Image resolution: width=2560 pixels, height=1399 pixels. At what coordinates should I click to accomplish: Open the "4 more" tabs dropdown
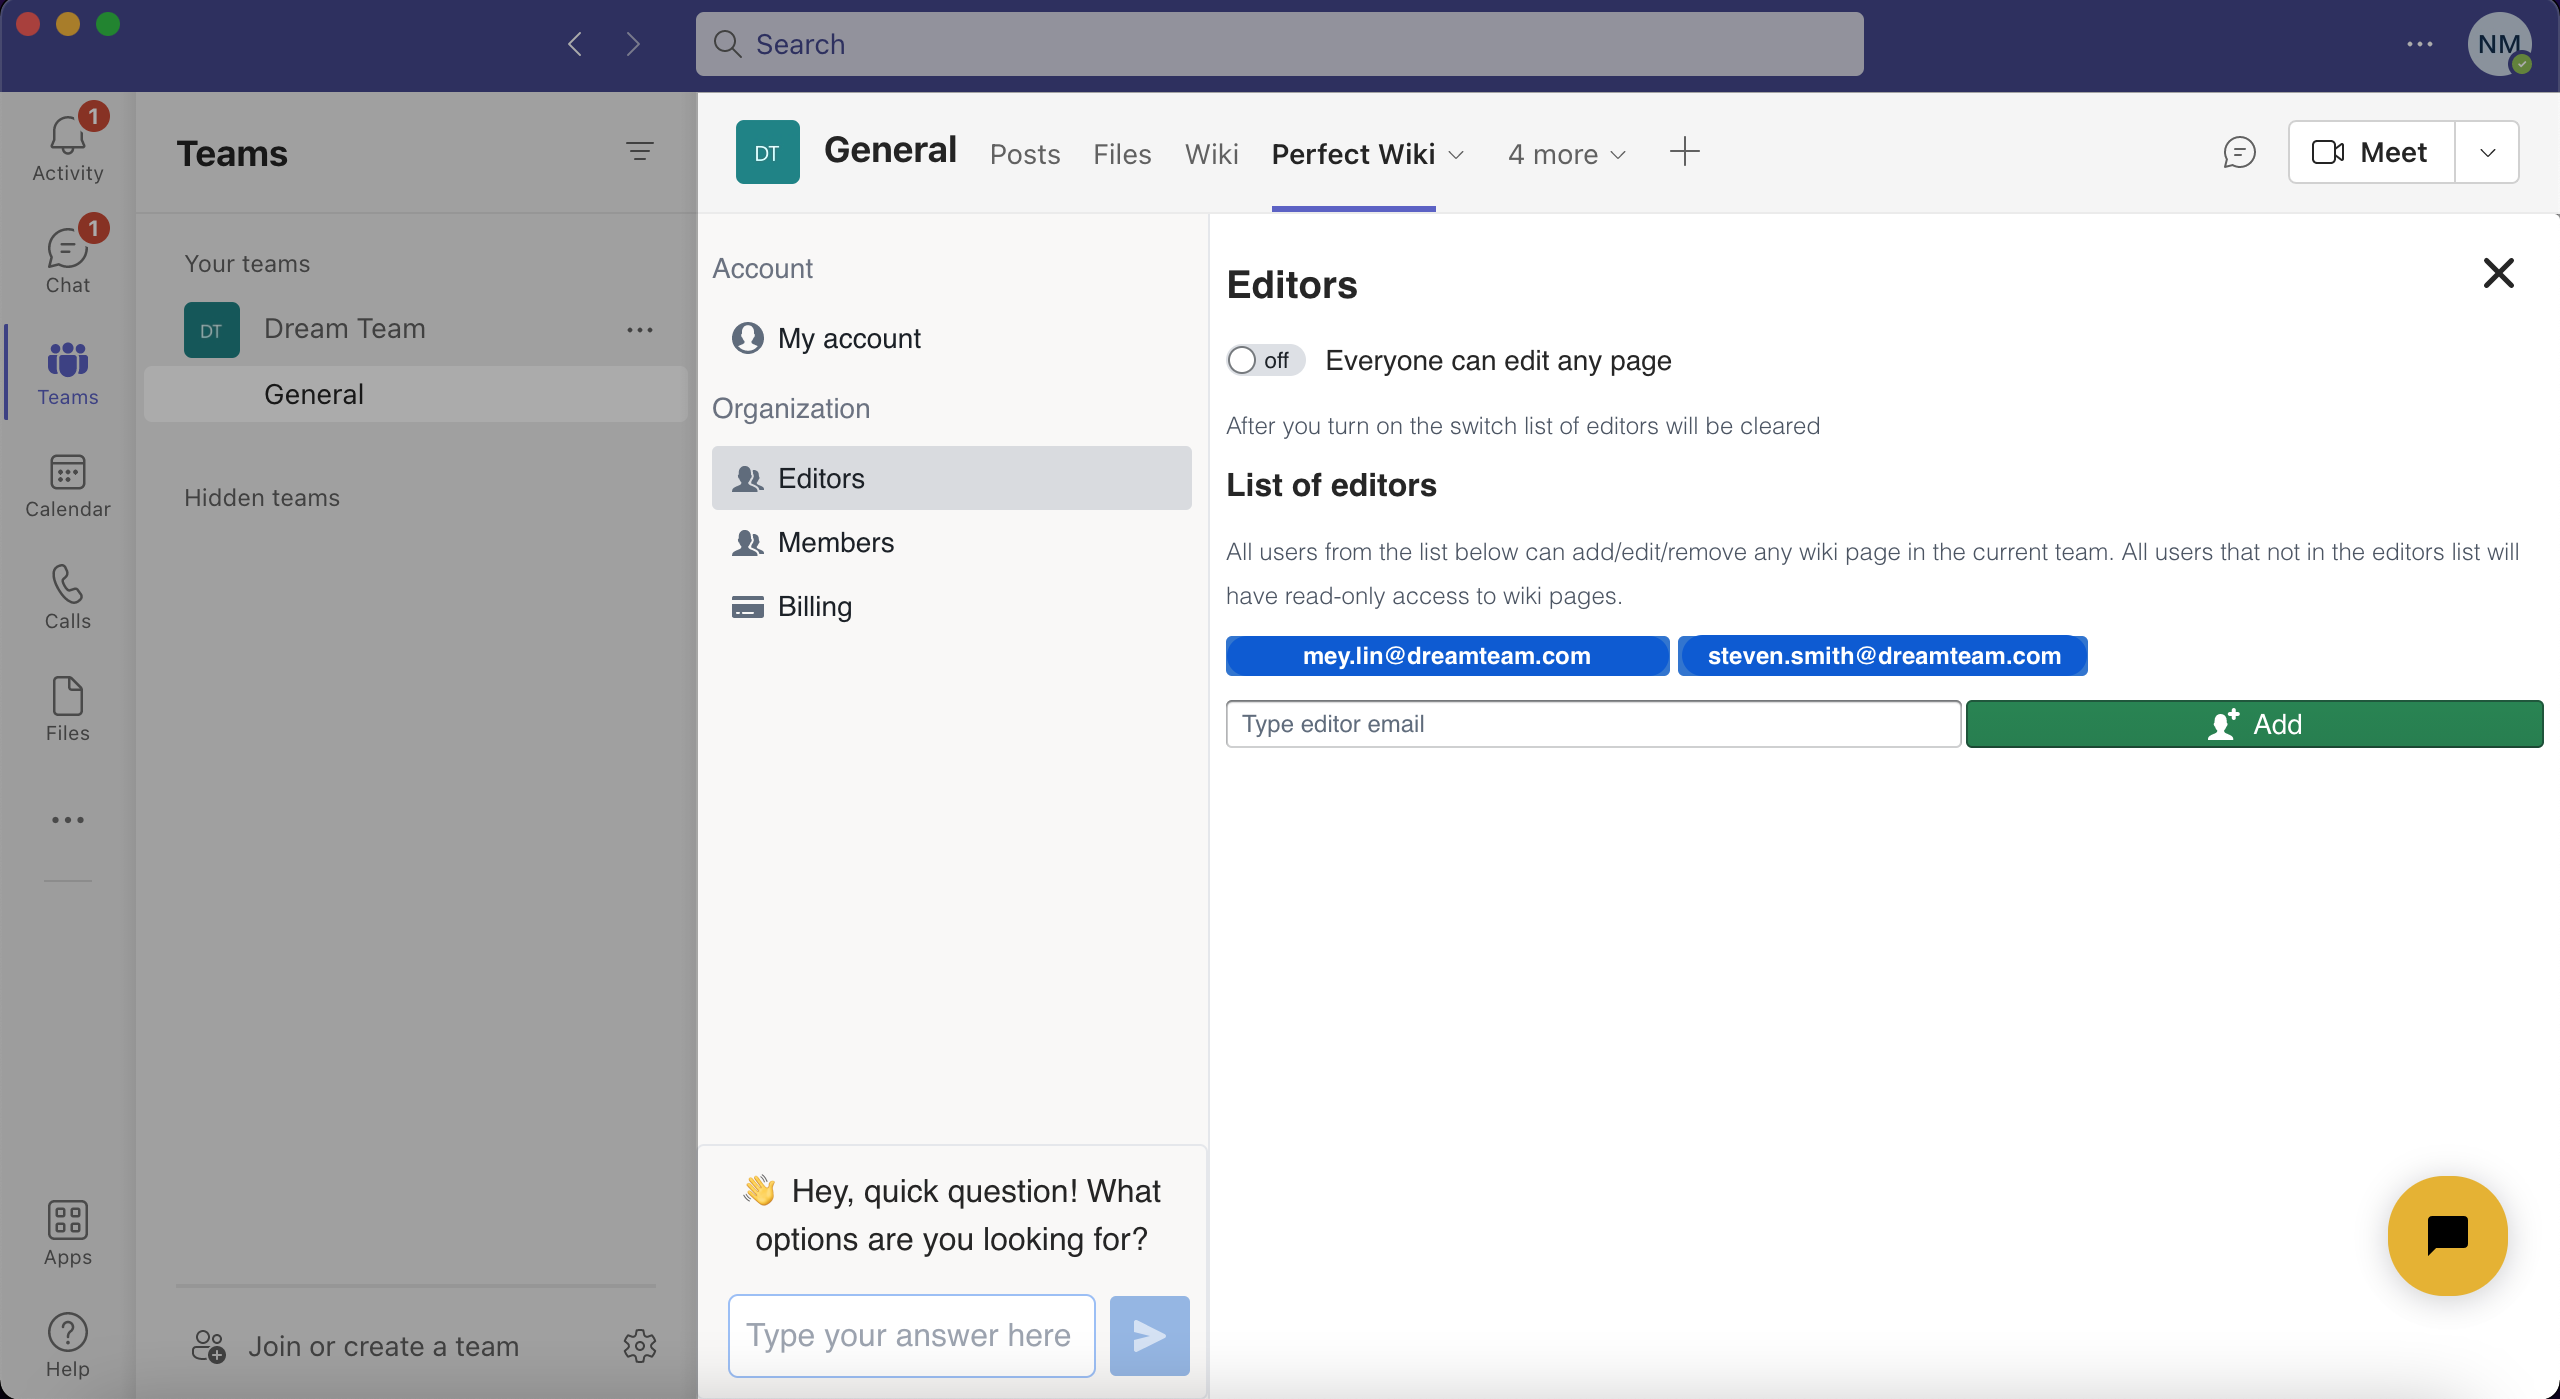pyautogui.click(x=1565, y=154)
